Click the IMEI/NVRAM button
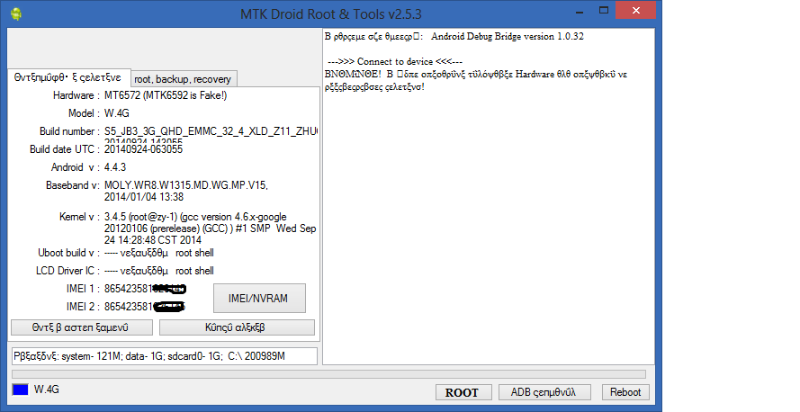This screenshot has width=800, height=412. pyautogui.click(x=259, y=298)
